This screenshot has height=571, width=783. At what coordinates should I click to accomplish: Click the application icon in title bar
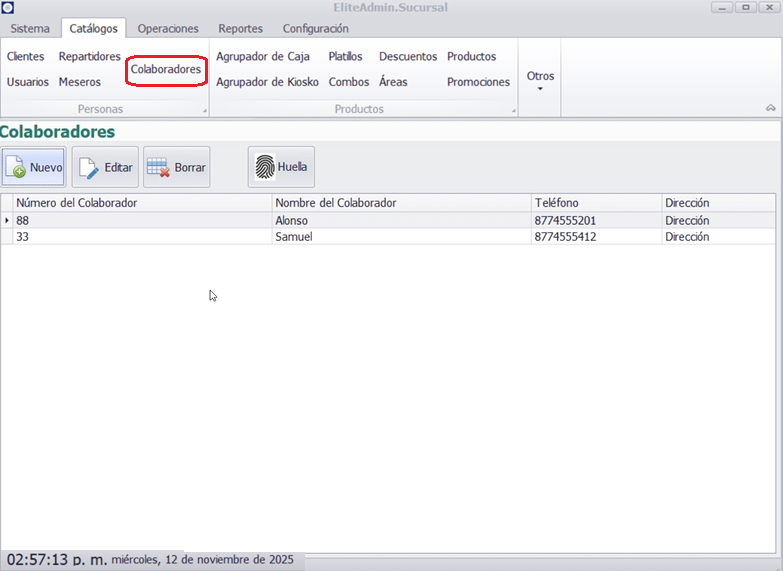coord(8,8)
